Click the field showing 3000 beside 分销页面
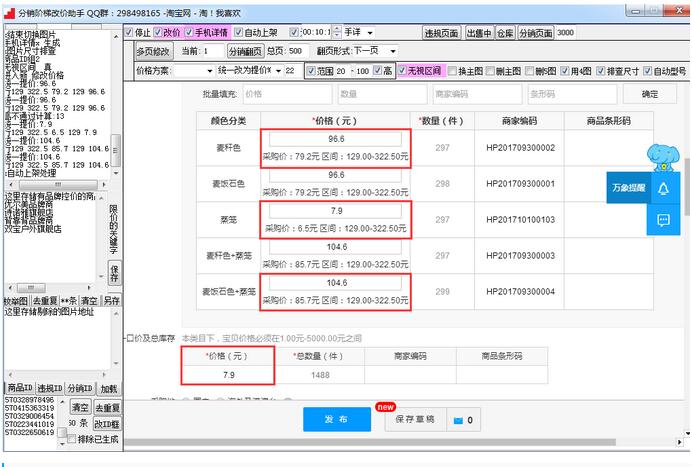Screen dimensions: 692x467 [x=565, y=33]
